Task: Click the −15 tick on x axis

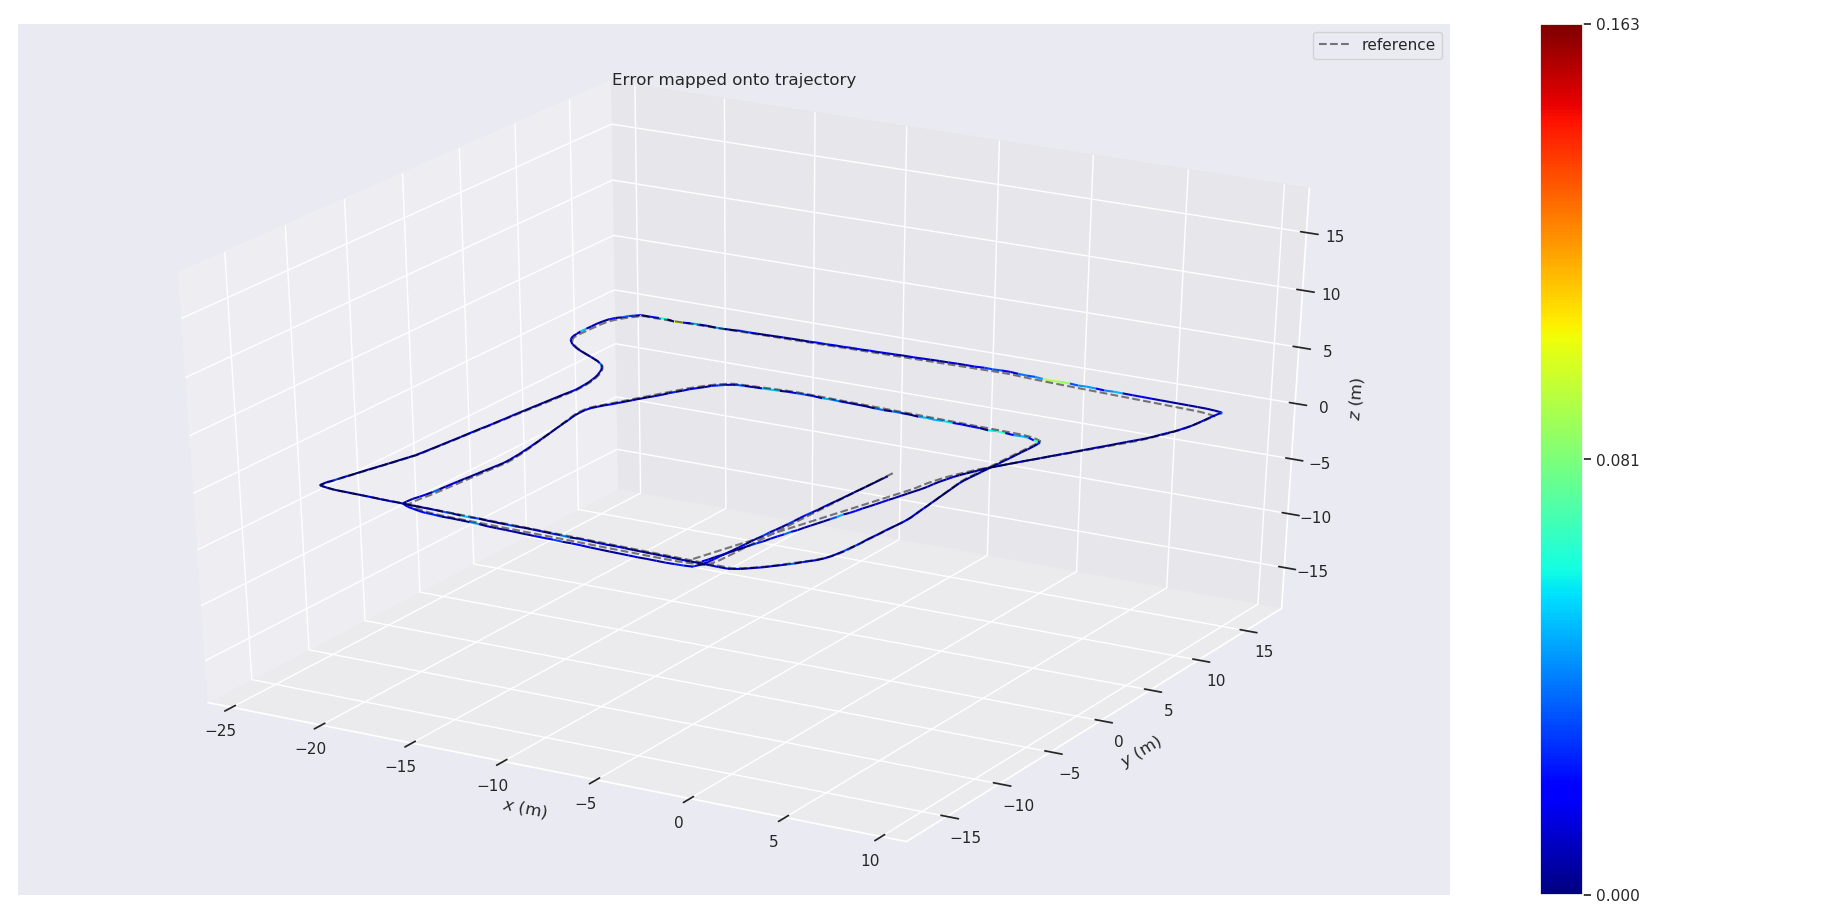Action: pos(401,767)
